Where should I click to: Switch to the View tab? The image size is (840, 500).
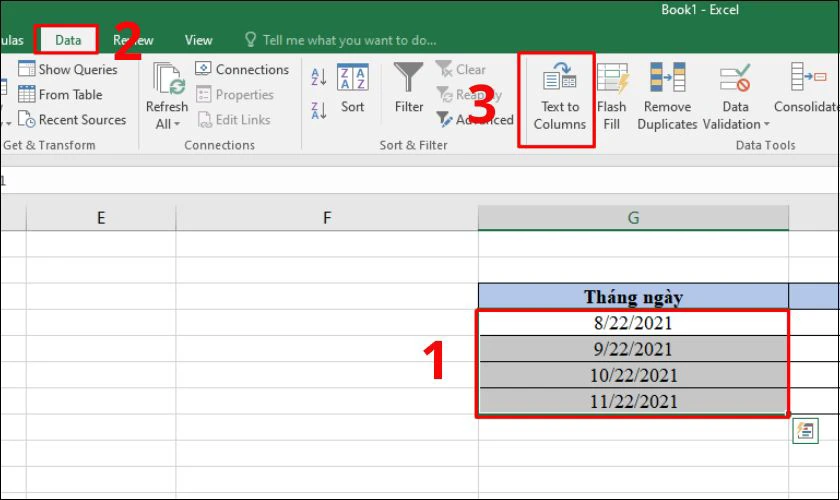tap(198, 40)
